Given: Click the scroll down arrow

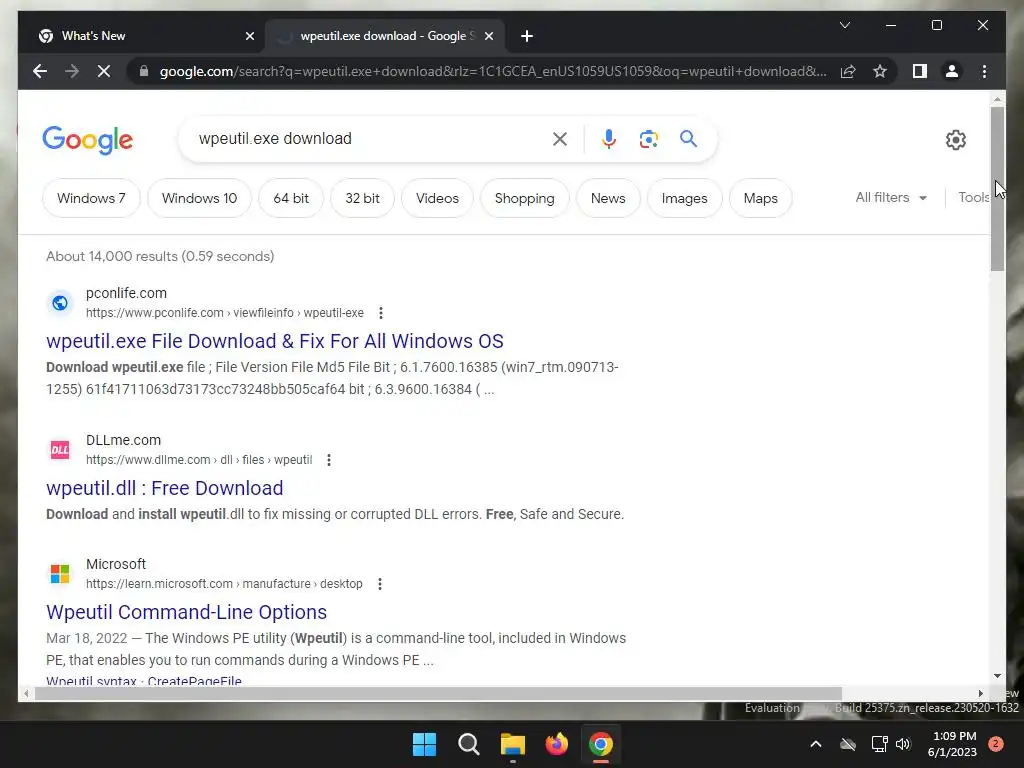Looking at the screenshot, I should pos(997,676).
